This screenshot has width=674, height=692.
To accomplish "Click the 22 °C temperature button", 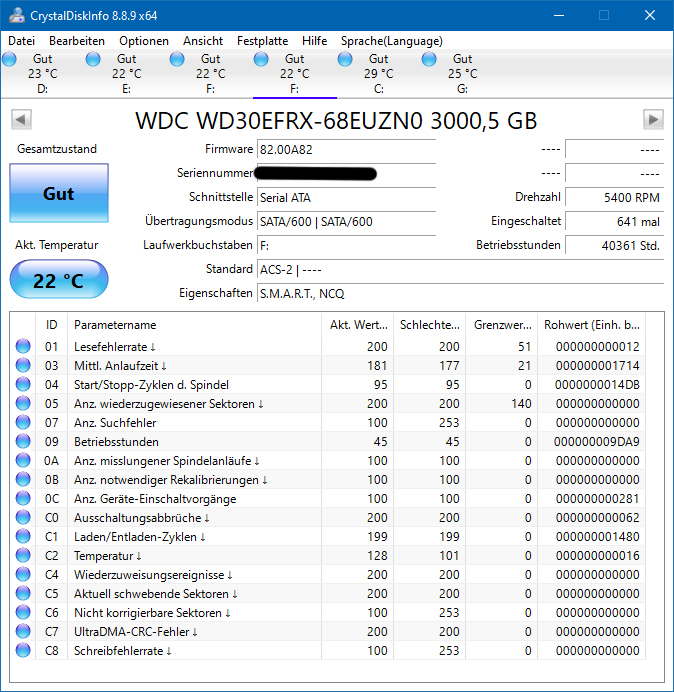I will click(59, 280).
